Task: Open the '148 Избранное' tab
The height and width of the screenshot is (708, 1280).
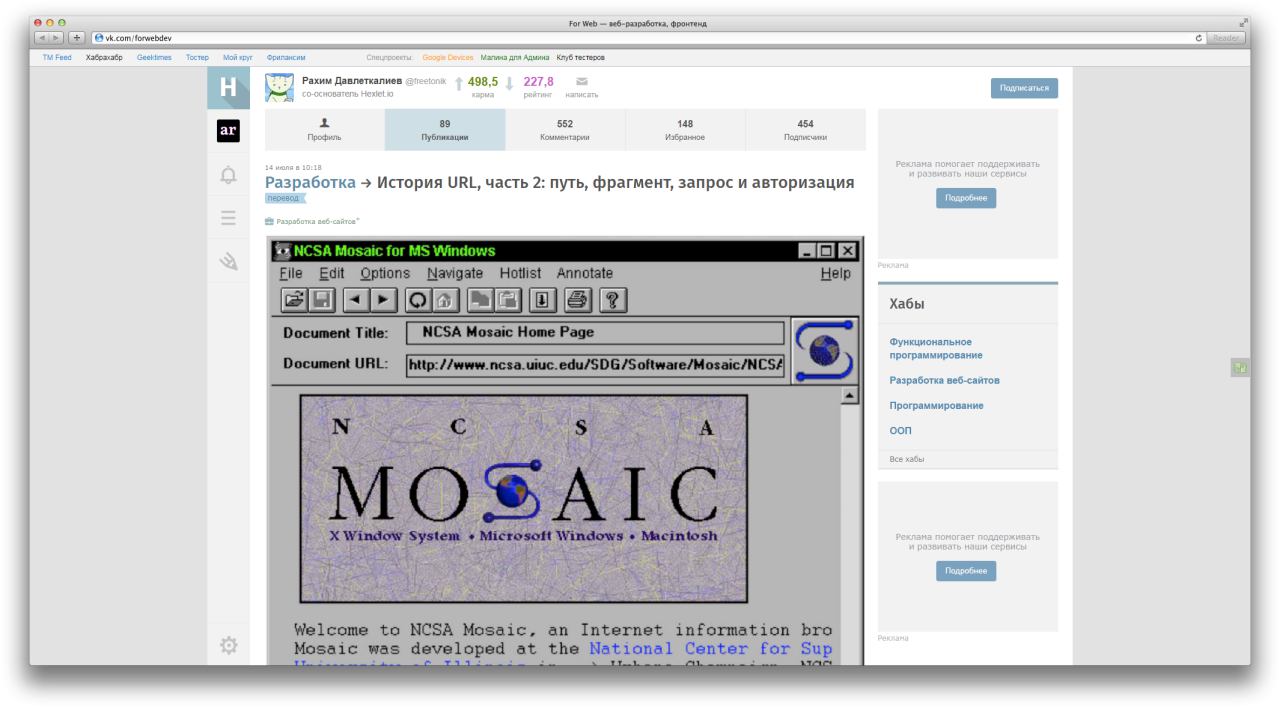Action: coord(685,130)
